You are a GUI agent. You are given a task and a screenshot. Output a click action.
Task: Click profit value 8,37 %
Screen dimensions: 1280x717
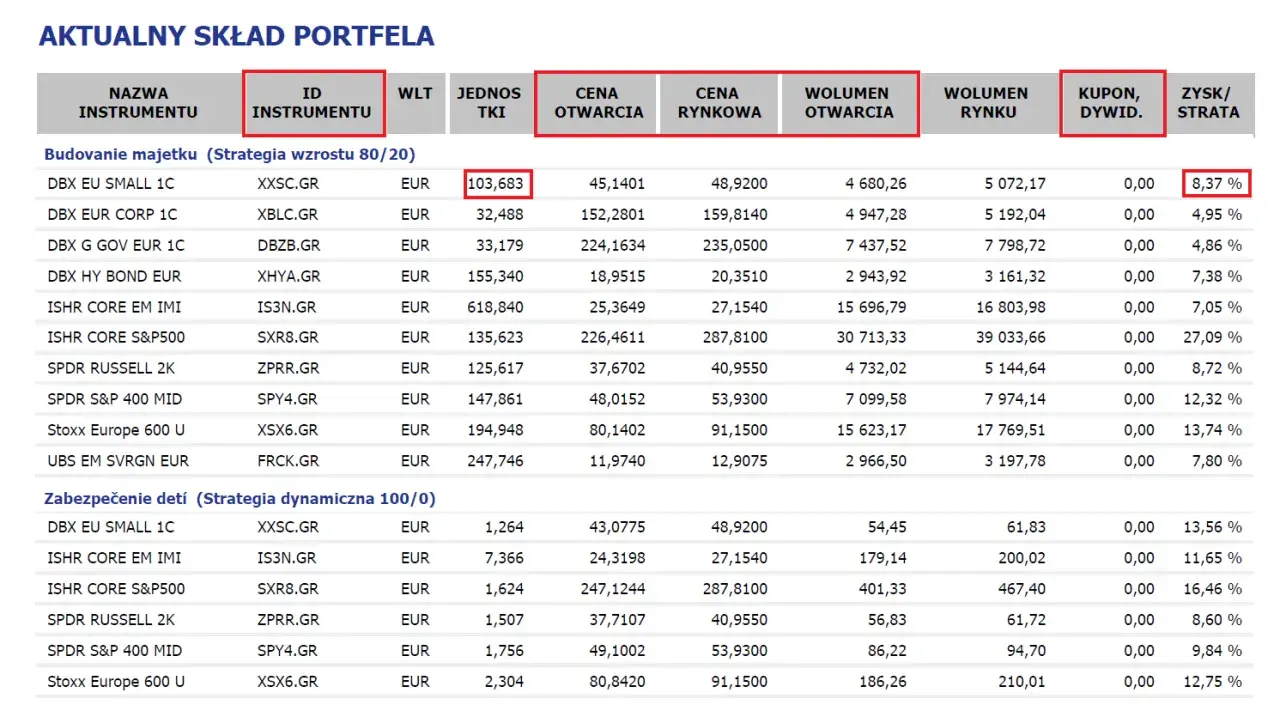pyautogui.click(x=1217, y=184)
